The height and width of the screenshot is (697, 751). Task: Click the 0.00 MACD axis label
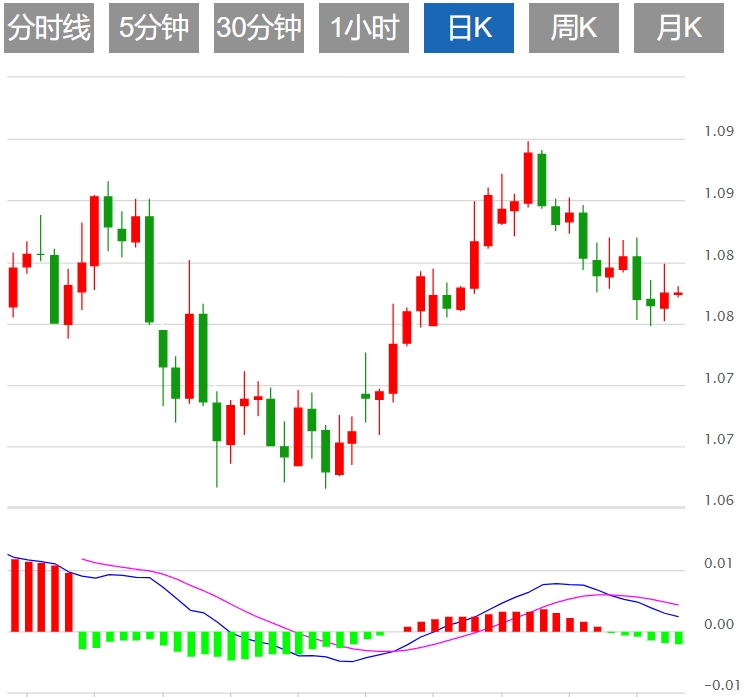click(x=718, y=624)
